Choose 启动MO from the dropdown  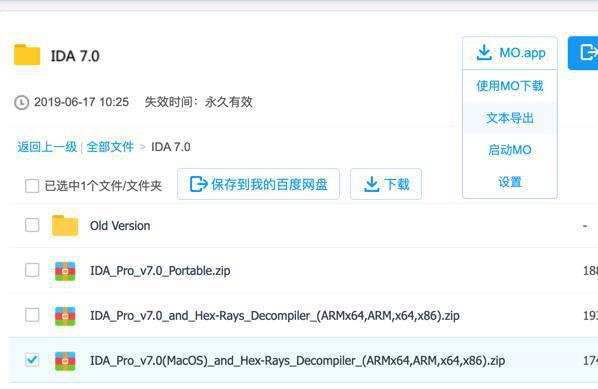pos(510,150)
